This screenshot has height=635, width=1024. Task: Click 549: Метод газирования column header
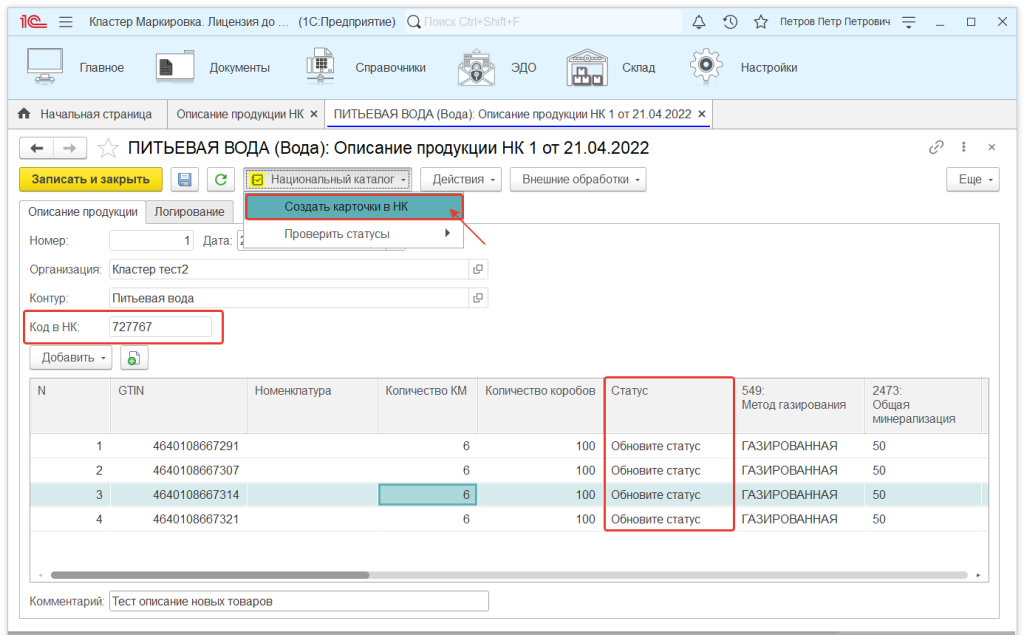pos(799,405)
